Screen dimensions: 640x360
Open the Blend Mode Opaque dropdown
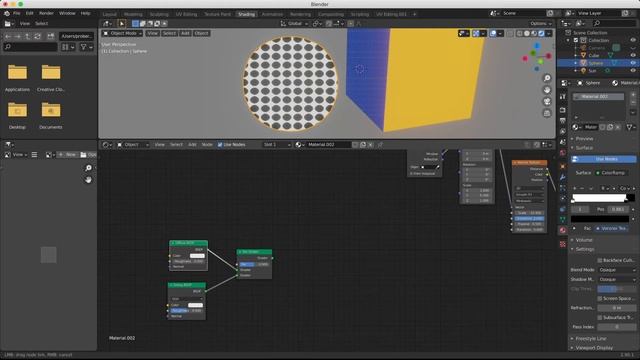coord(617,270)
